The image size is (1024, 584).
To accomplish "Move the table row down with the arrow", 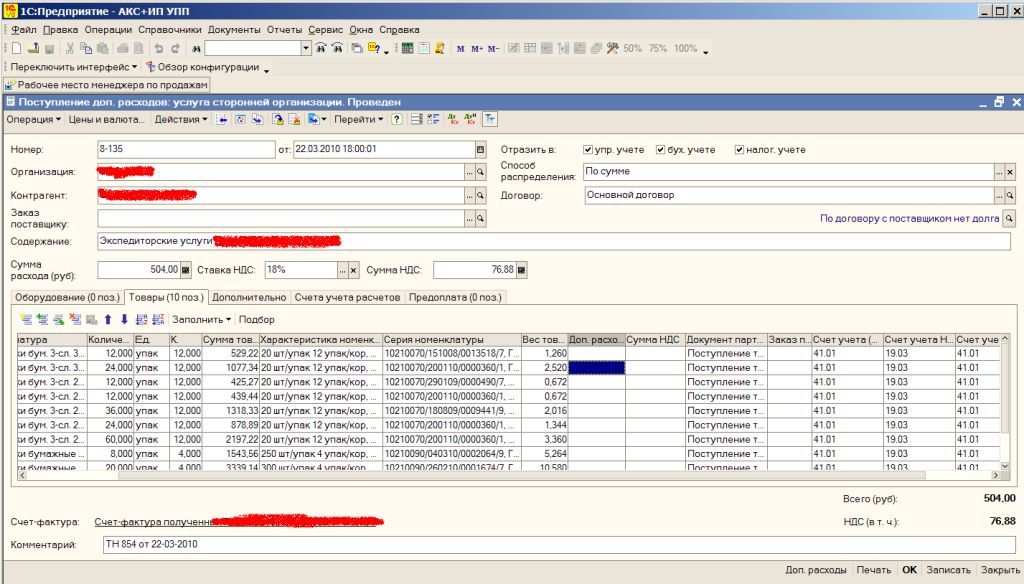I will click(124, 320).
